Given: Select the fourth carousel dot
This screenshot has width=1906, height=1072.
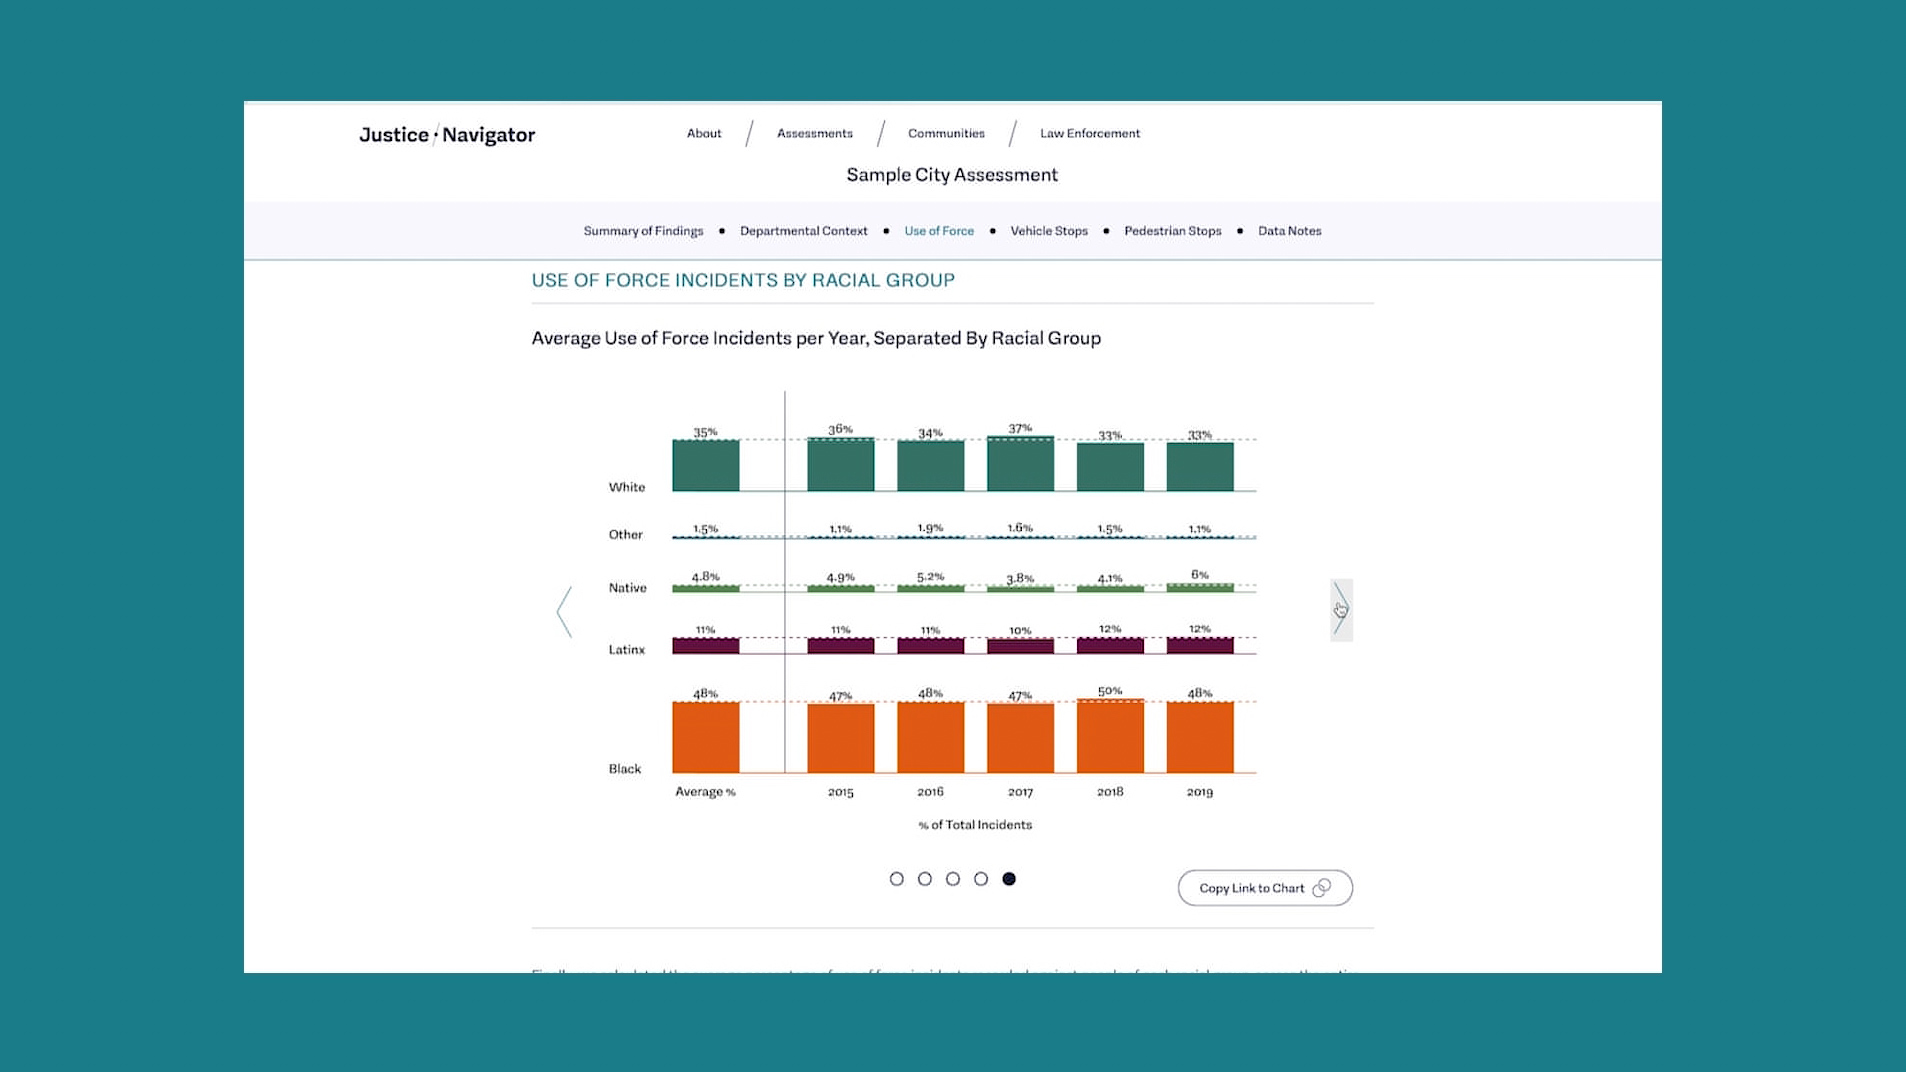Looking at the screenshot, I should tap(980, 879).
